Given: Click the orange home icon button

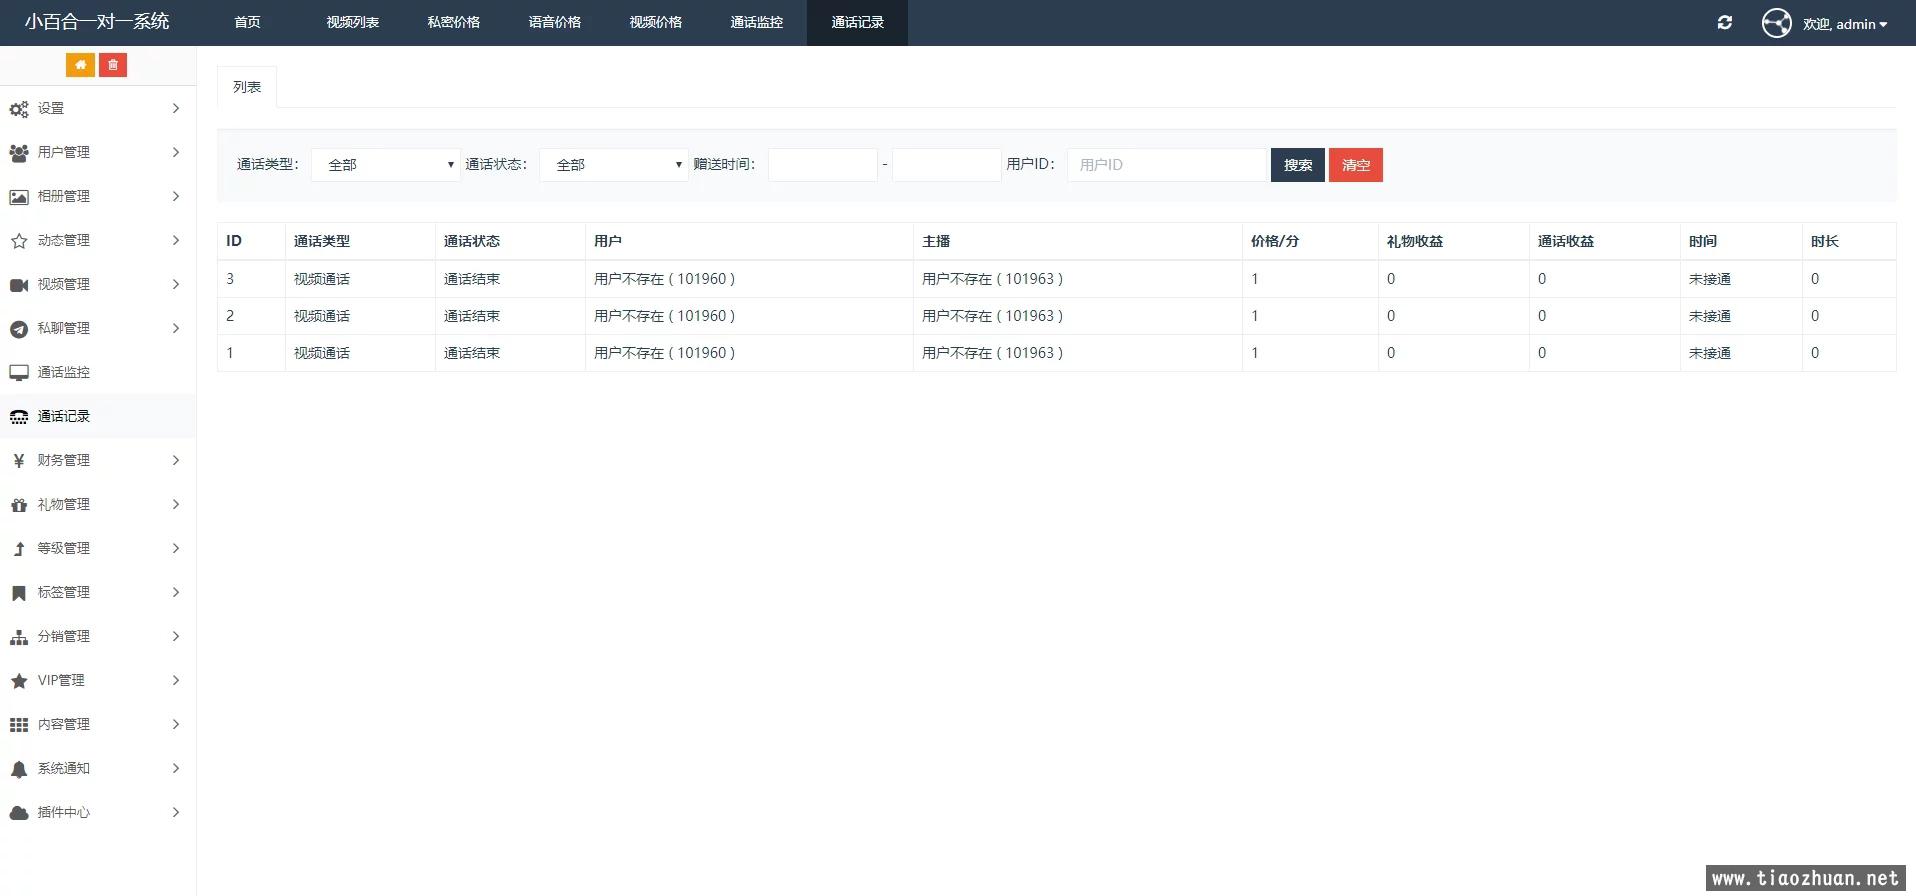Looking at the screenshot, I should click(80, 65).
